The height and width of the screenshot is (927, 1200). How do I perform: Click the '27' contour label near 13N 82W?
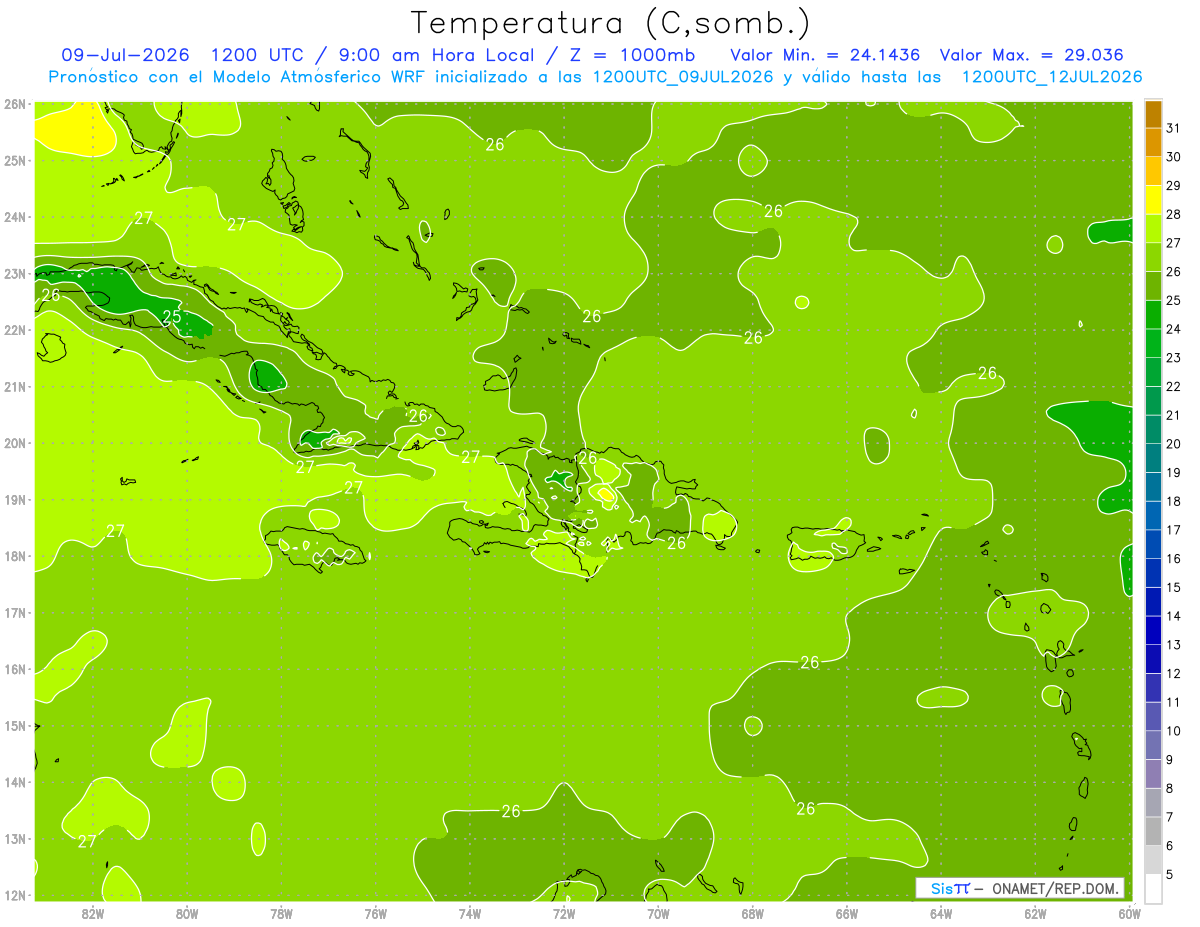tap(87, 842)
